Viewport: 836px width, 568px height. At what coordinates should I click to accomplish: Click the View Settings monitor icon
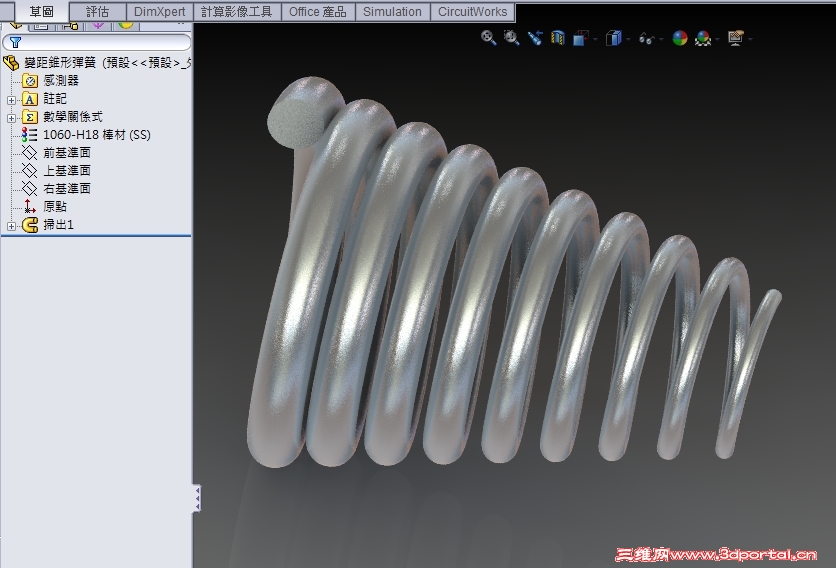pyautogui.click(x=736, y=38)
